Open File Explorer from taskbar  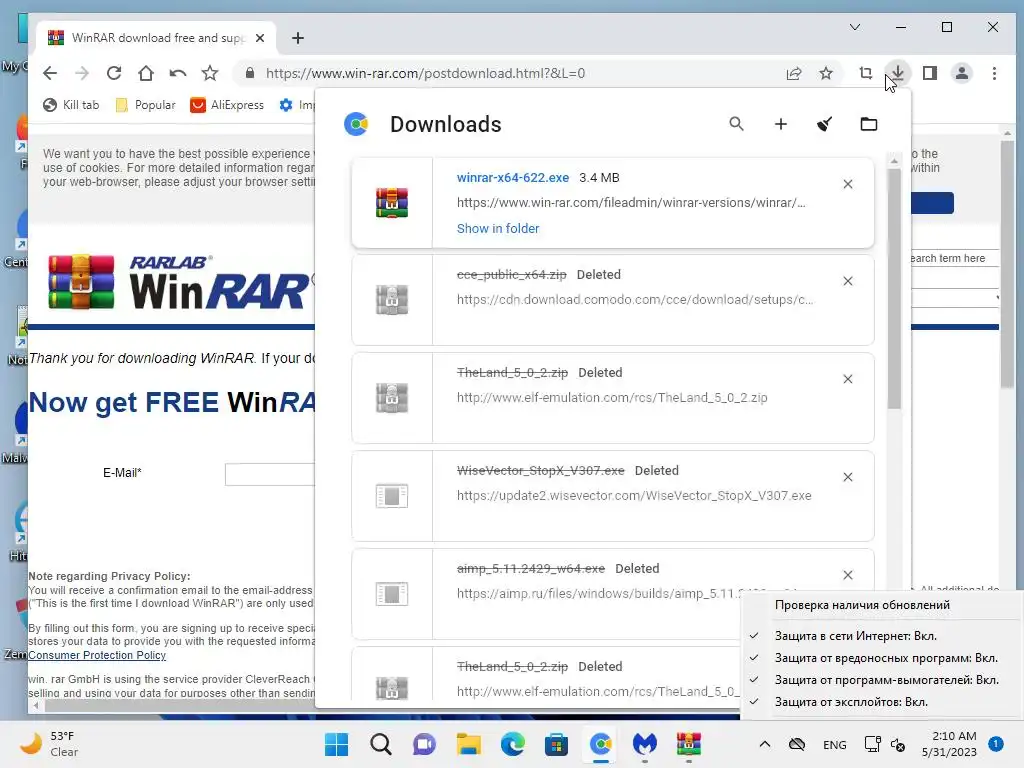[468, 744]
